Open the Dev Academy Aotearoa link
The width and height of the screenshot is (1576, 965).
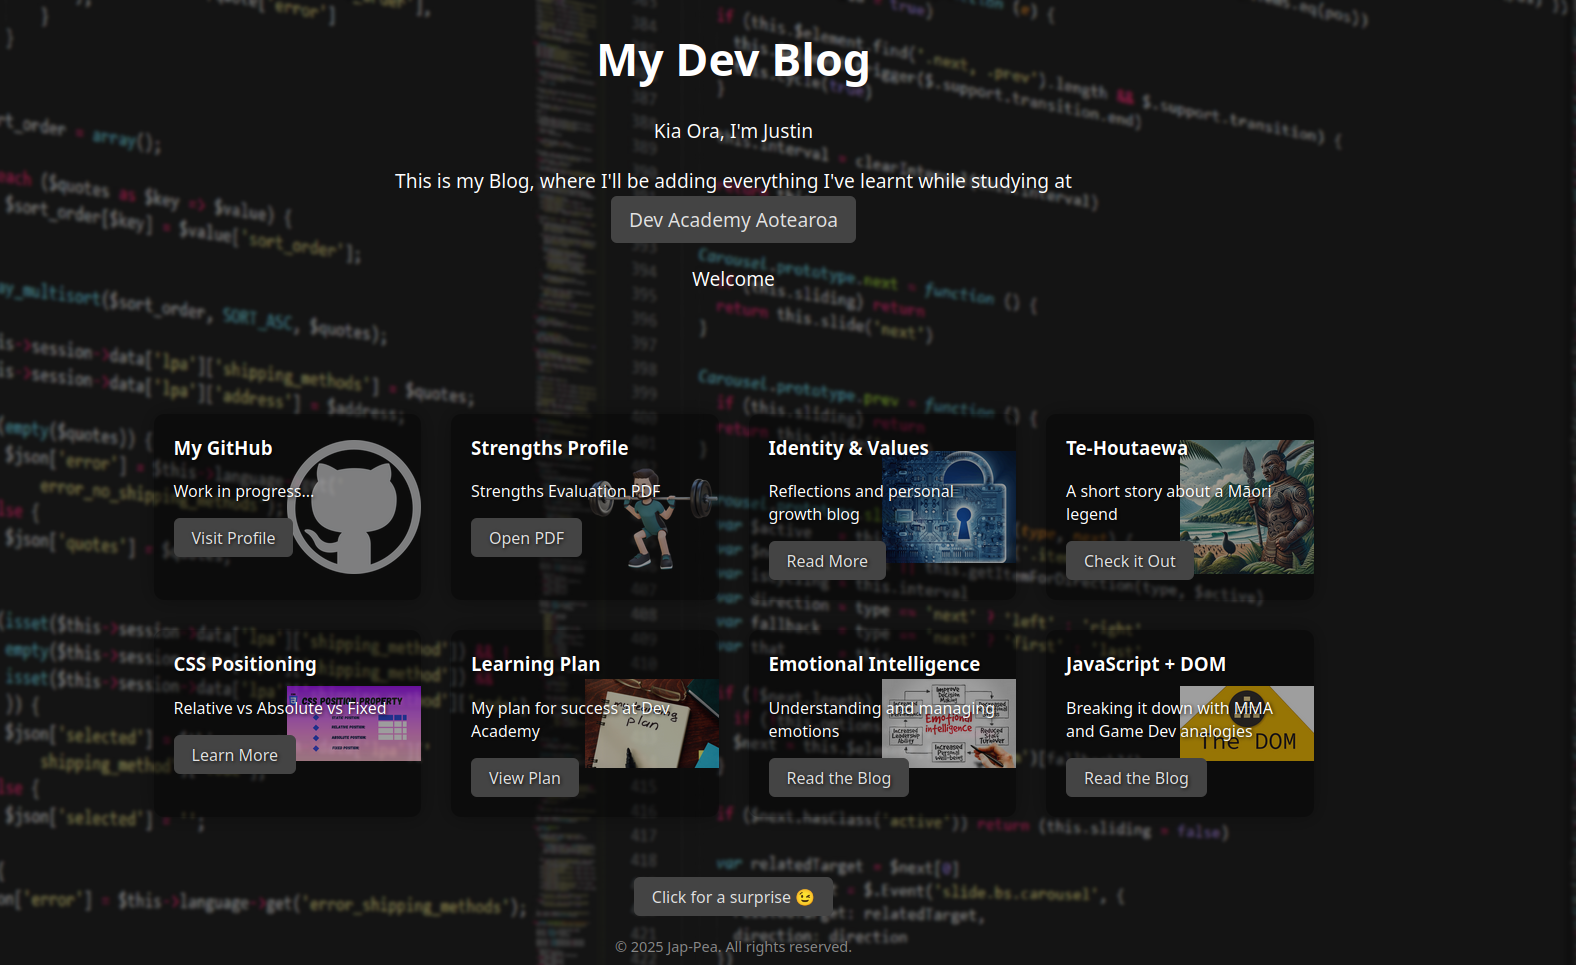click(x=733, y=220)
